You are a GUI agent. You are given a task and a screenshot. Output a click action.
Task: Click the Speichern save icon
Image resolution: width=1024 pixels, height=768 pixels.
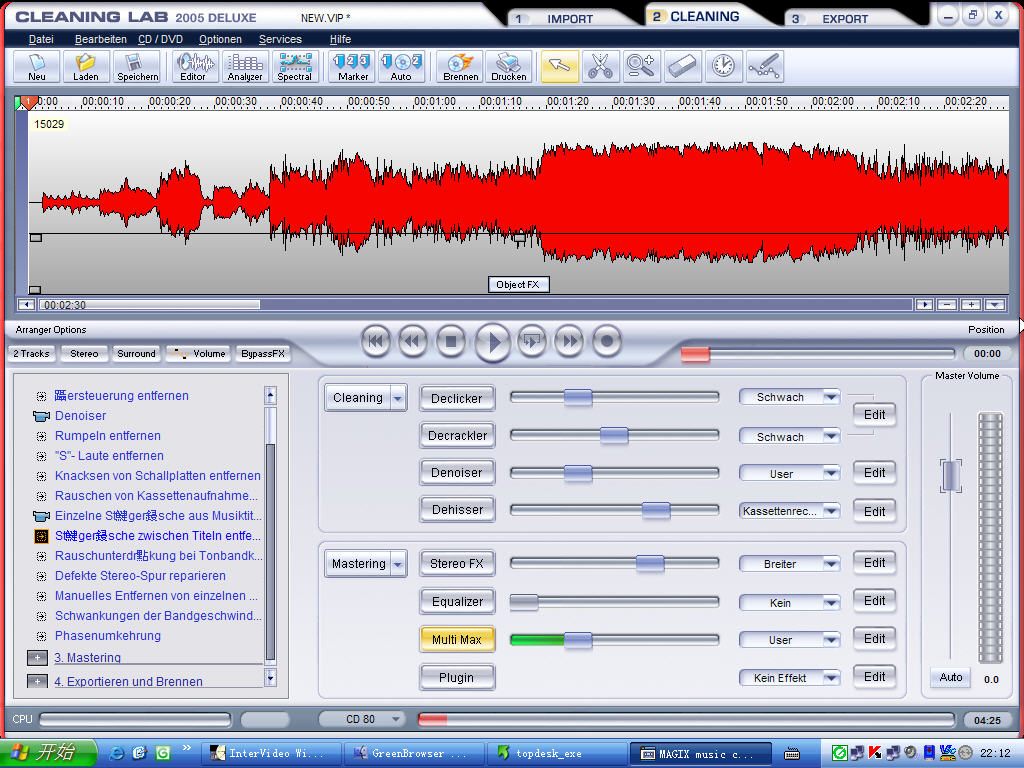tap(137, 67)
